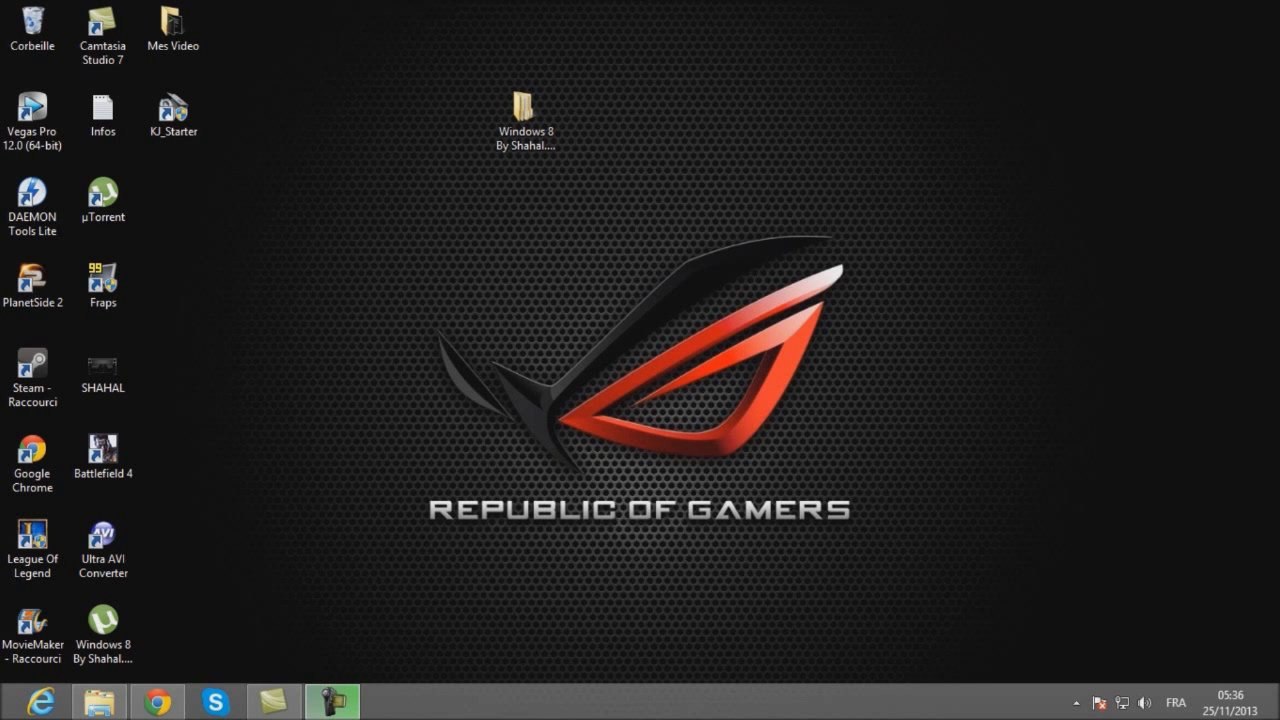Select the Windows 8 By Shahal torrent file
Viewport: 1280px width, 720px height.
103,635
